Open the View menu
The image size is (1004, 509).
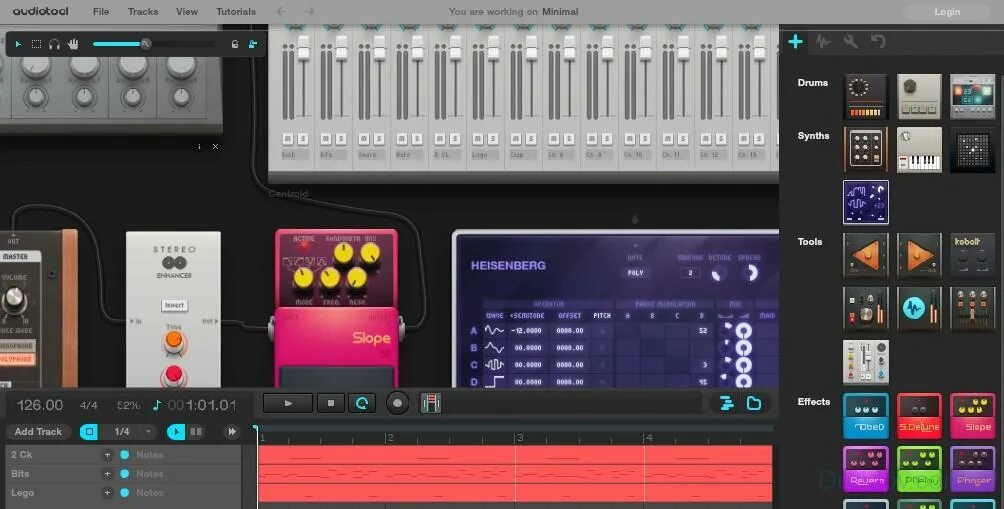(187, 12)
